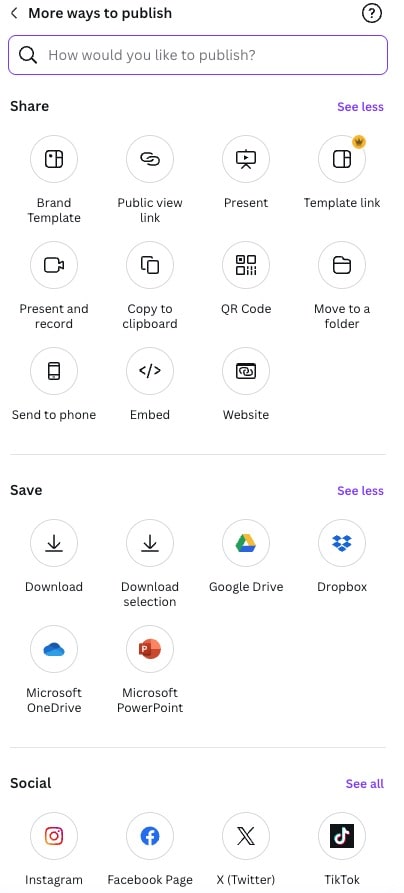404x893 pixels.
Task: Save to Google Drive
Action: (246, 543)
